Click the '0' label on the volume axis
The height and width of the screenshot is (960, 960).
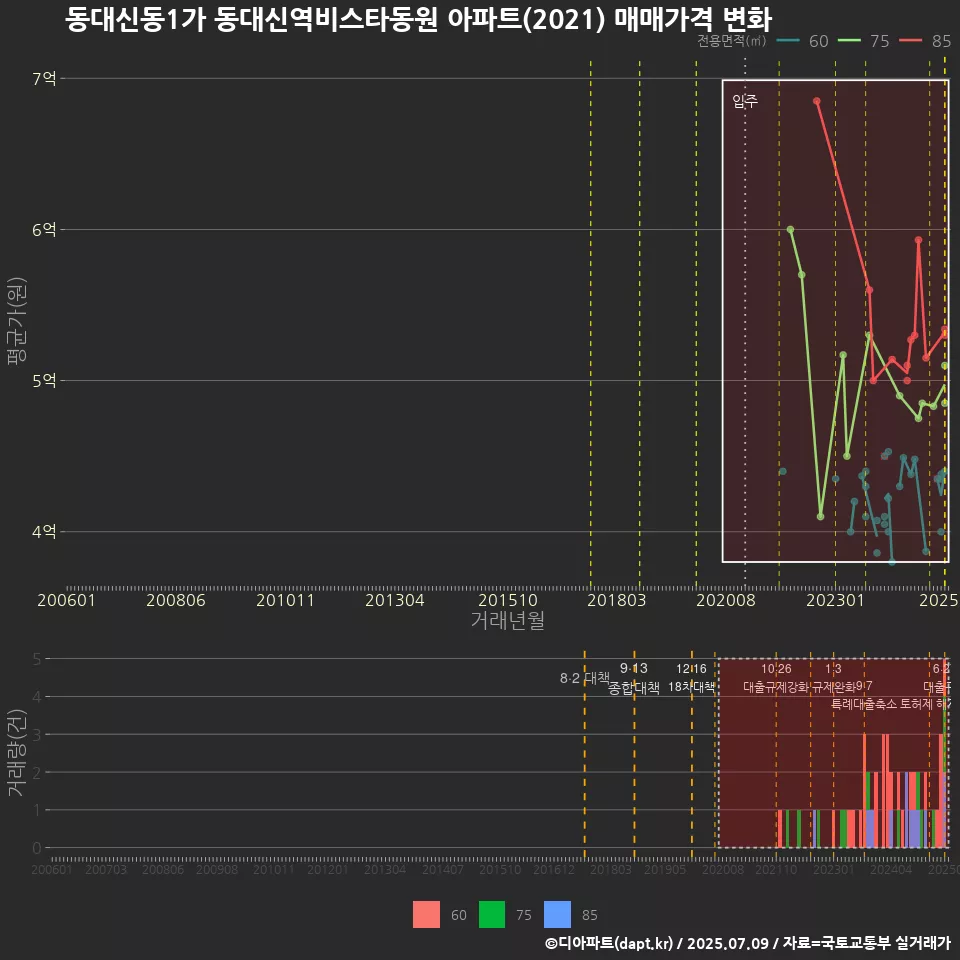37,848
